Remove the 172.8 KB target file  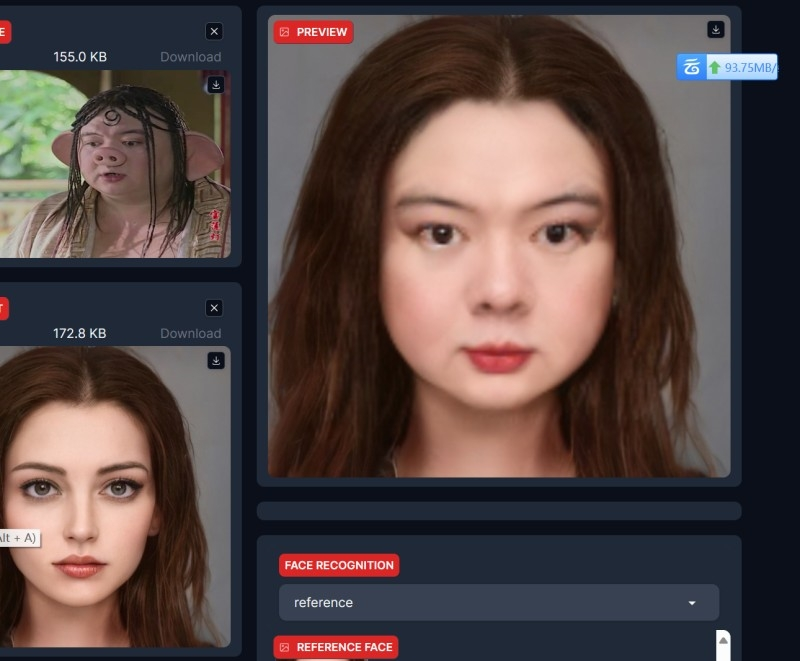tap(214, 308)
